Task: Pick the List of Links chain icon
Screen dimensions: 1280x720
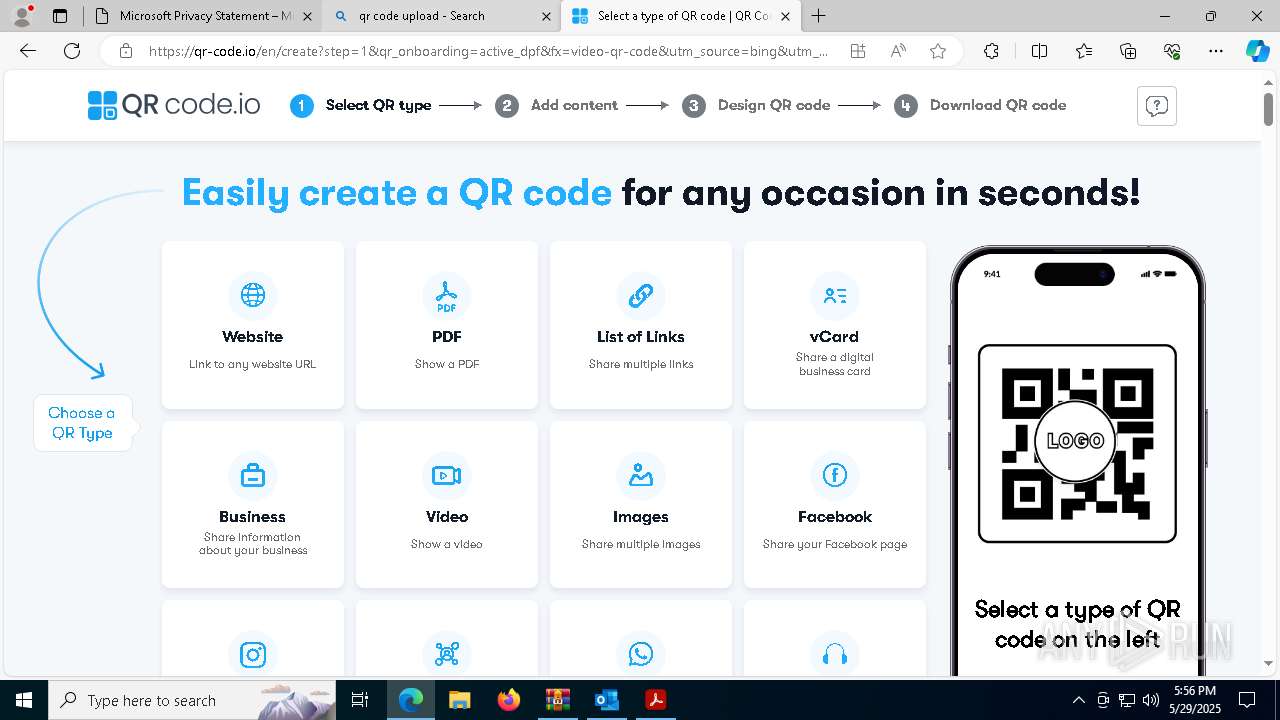Action: tap(641, 295)
